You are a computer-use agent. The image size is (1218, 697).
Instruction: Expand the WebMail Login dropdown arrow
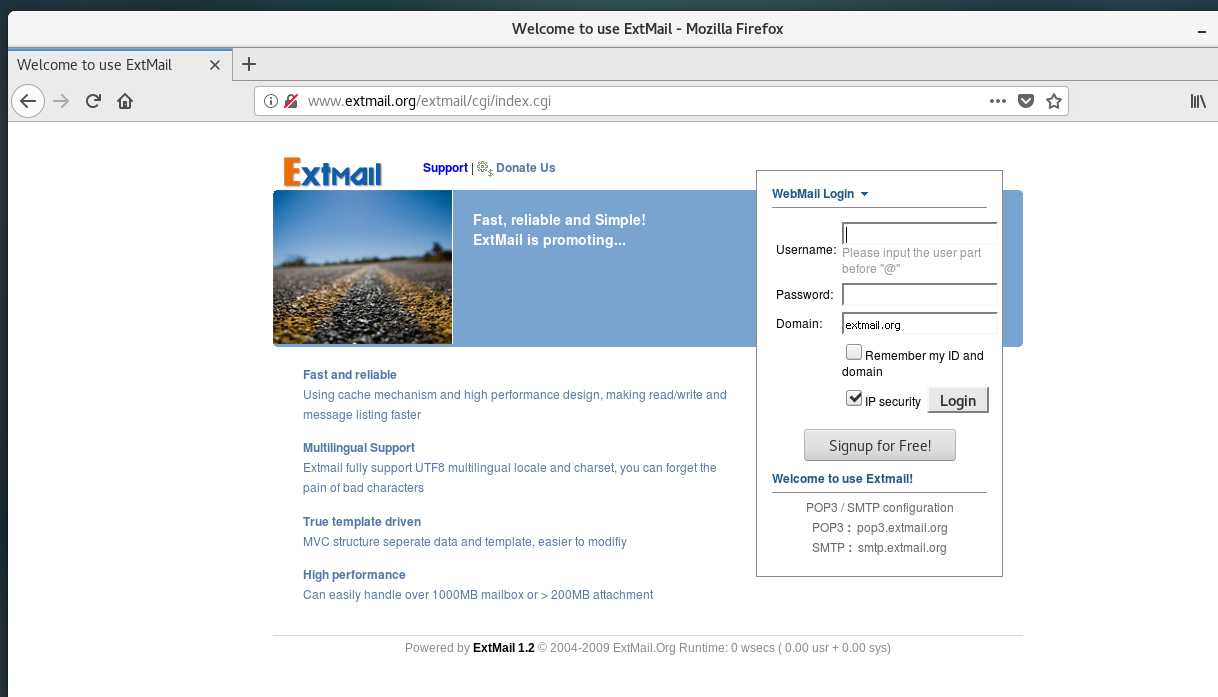(864, 194)
